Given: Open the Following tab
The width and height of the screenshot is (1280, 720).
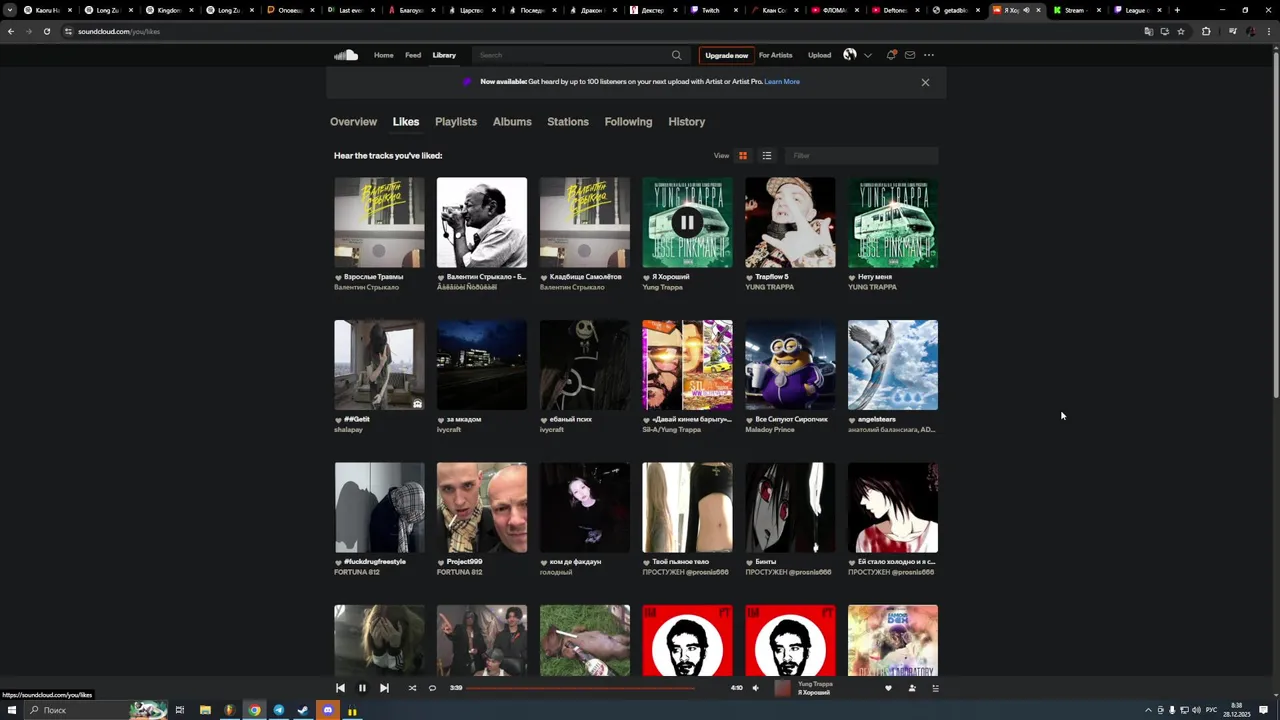Looking at the screenshot, I should coord(628,122).
